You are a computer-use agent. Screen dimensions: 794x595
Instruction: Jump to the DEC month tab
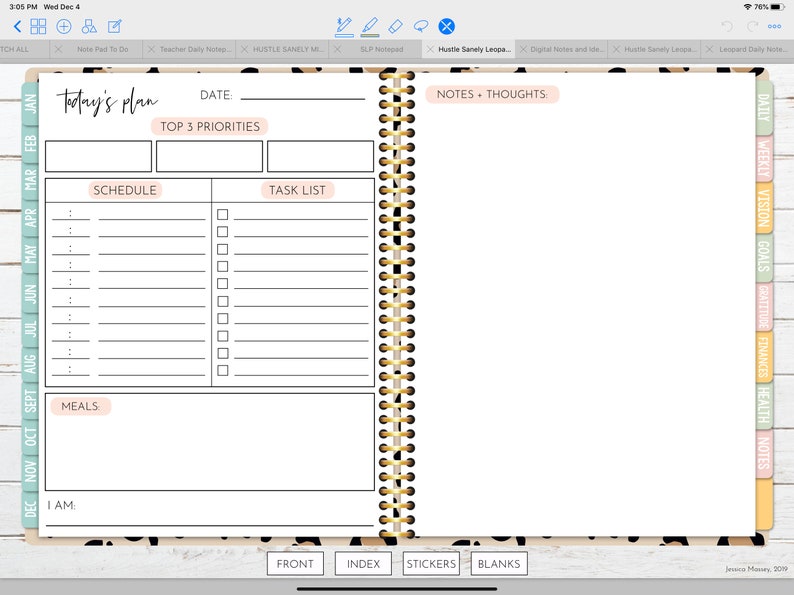pyautogui.click(x=30, y=508)
